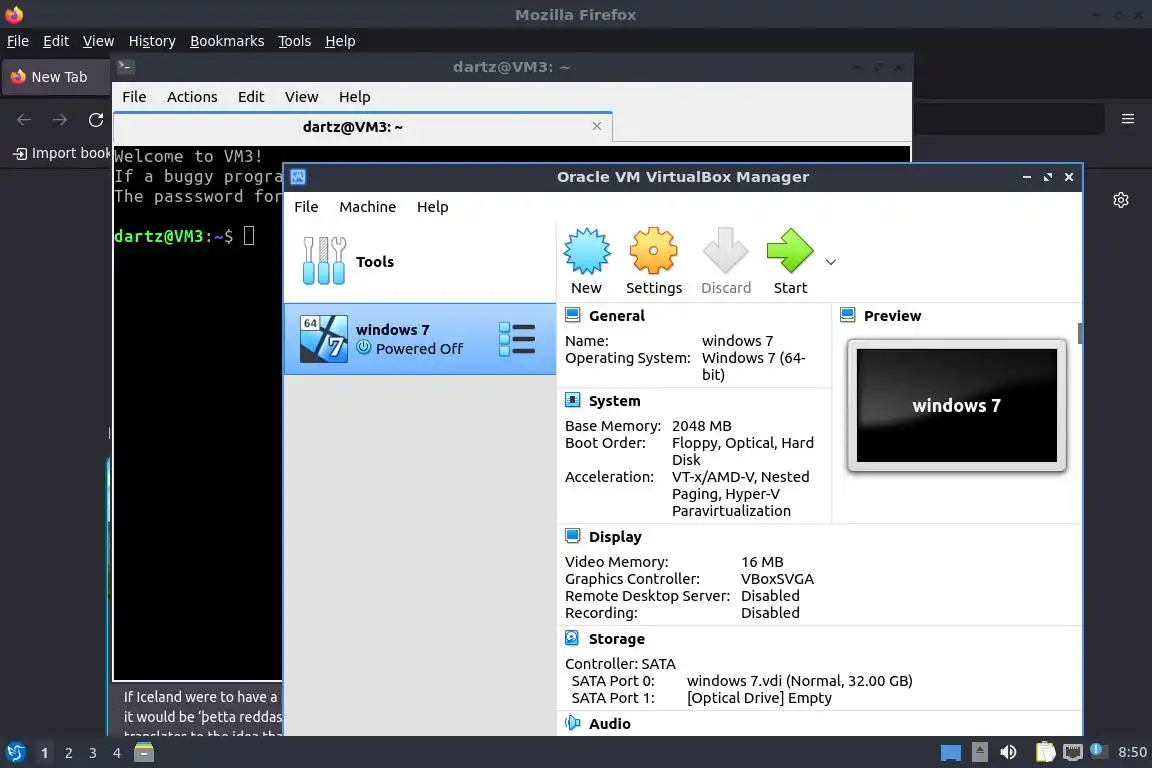Open the file manager taskbar icon

point(144,753)
